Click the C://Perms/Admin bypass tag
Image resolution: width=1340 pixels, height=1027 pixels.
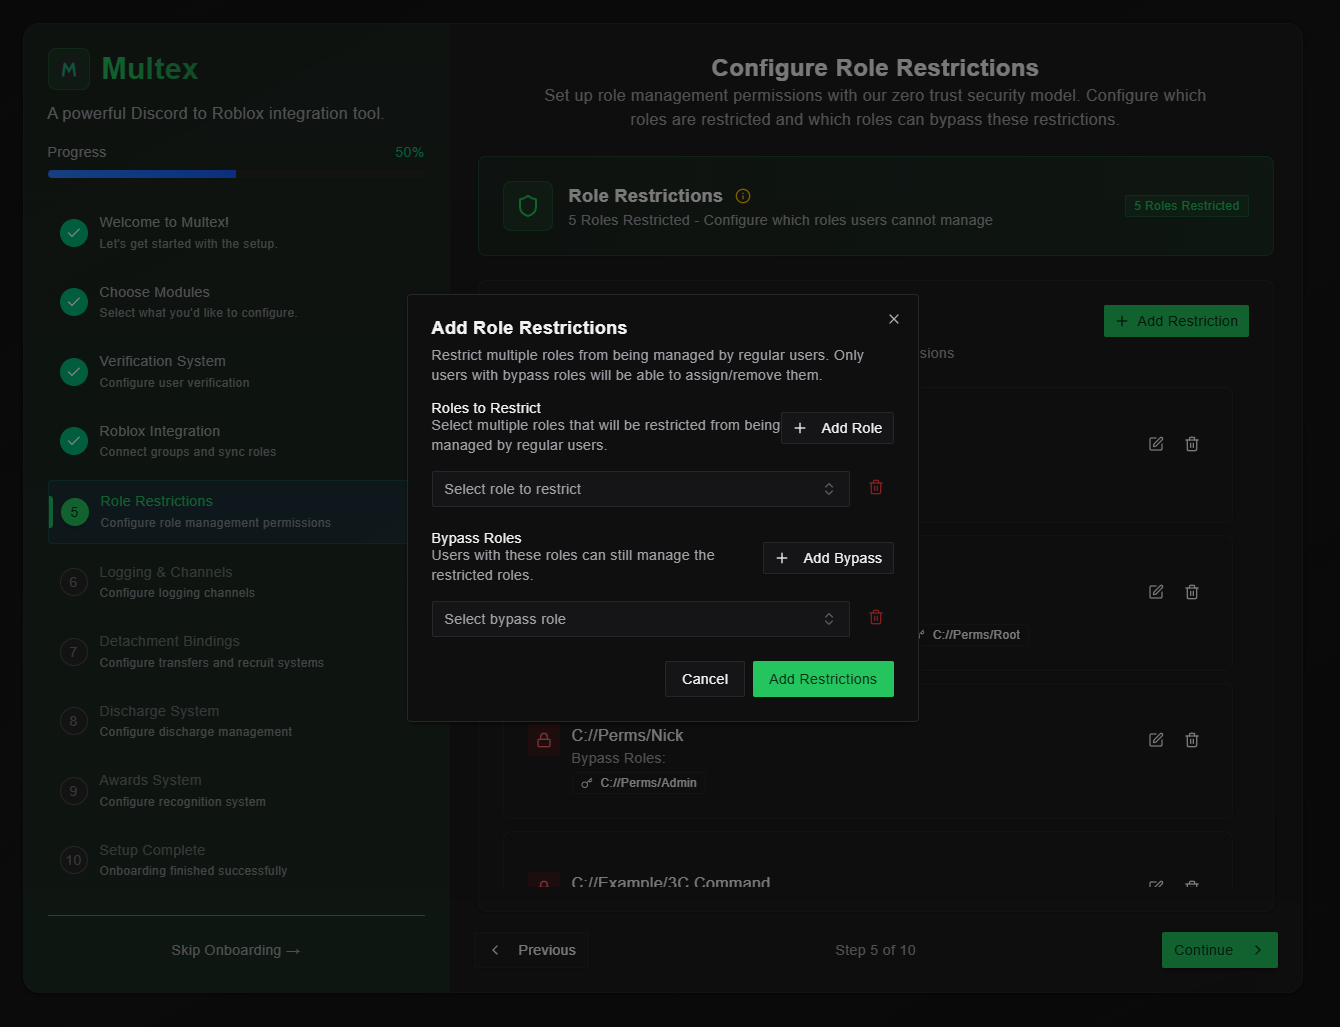coord(639,783)
